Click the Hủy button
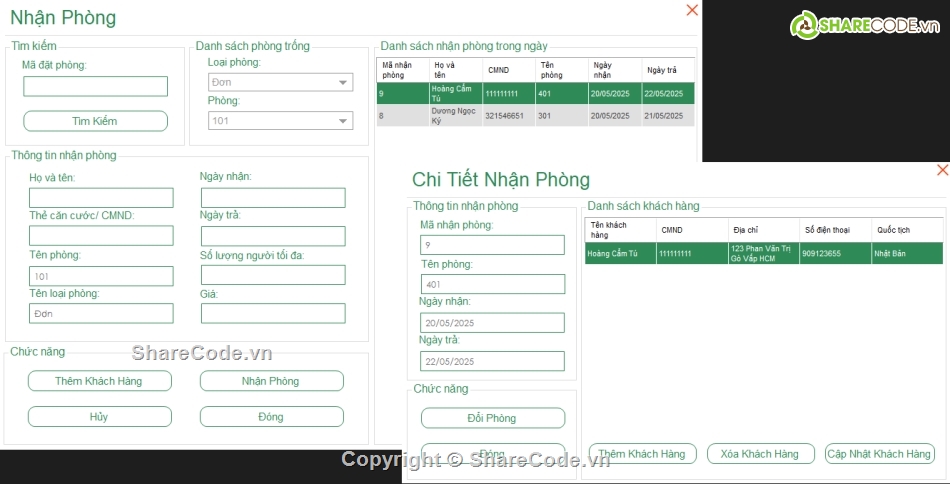The width and height of the screenshot is (950, 484). (x=99, y=417)
